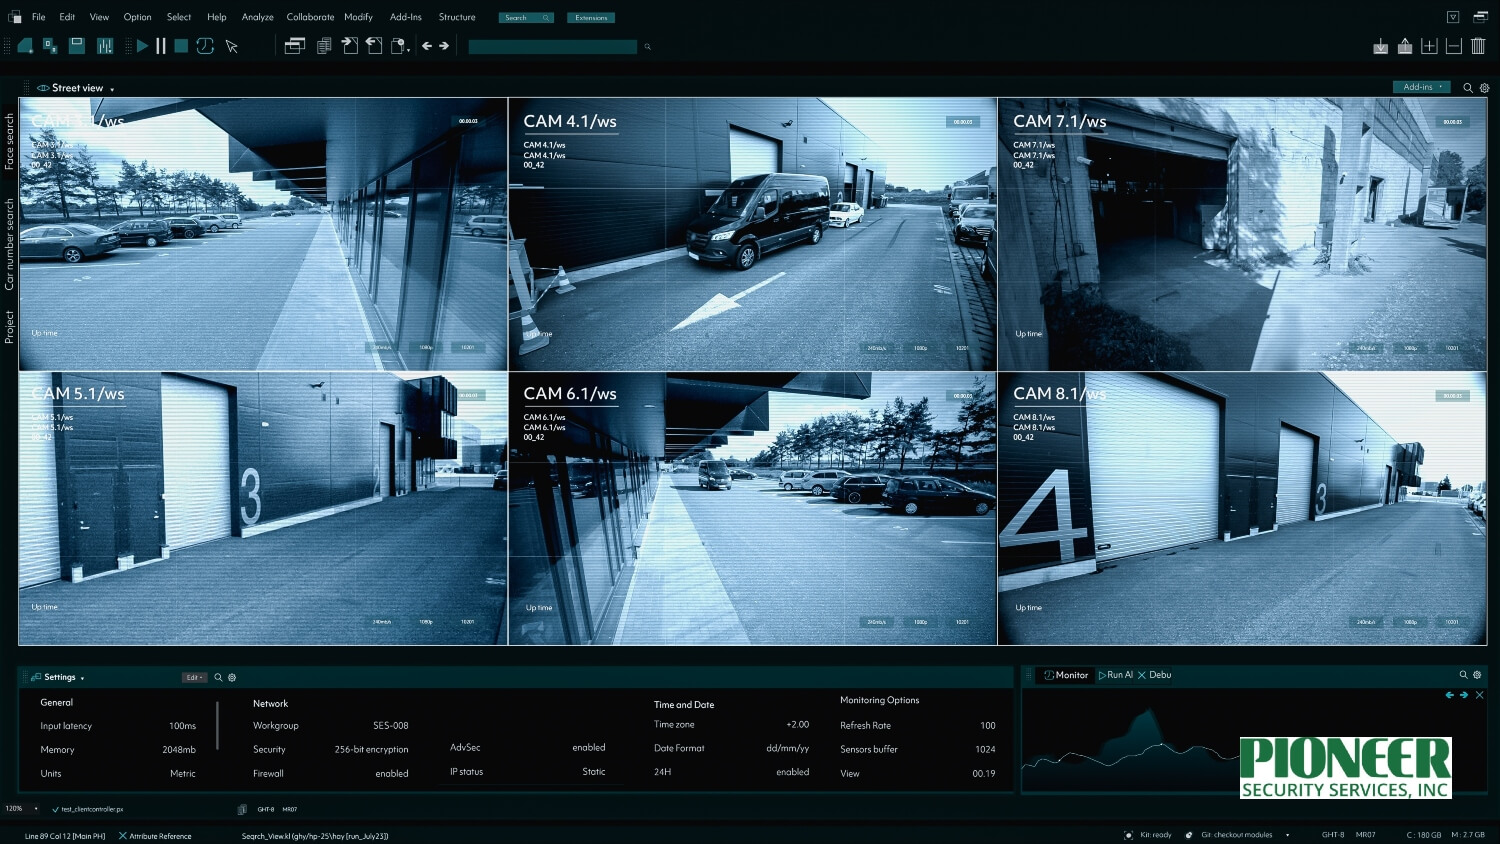Click the search magnifier in the Street view bar

[x=1467, y=88]
